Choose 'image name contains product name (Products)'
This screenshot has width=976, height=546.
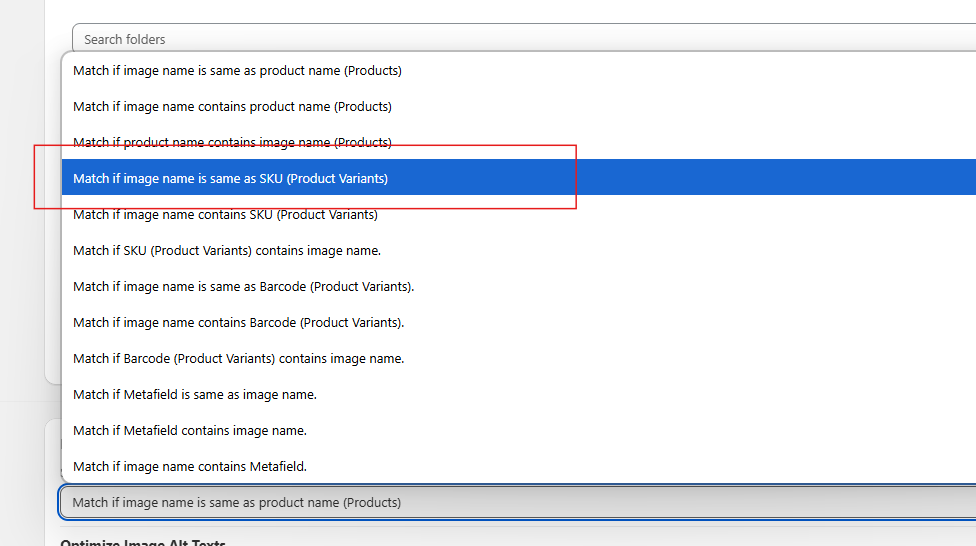232,107
